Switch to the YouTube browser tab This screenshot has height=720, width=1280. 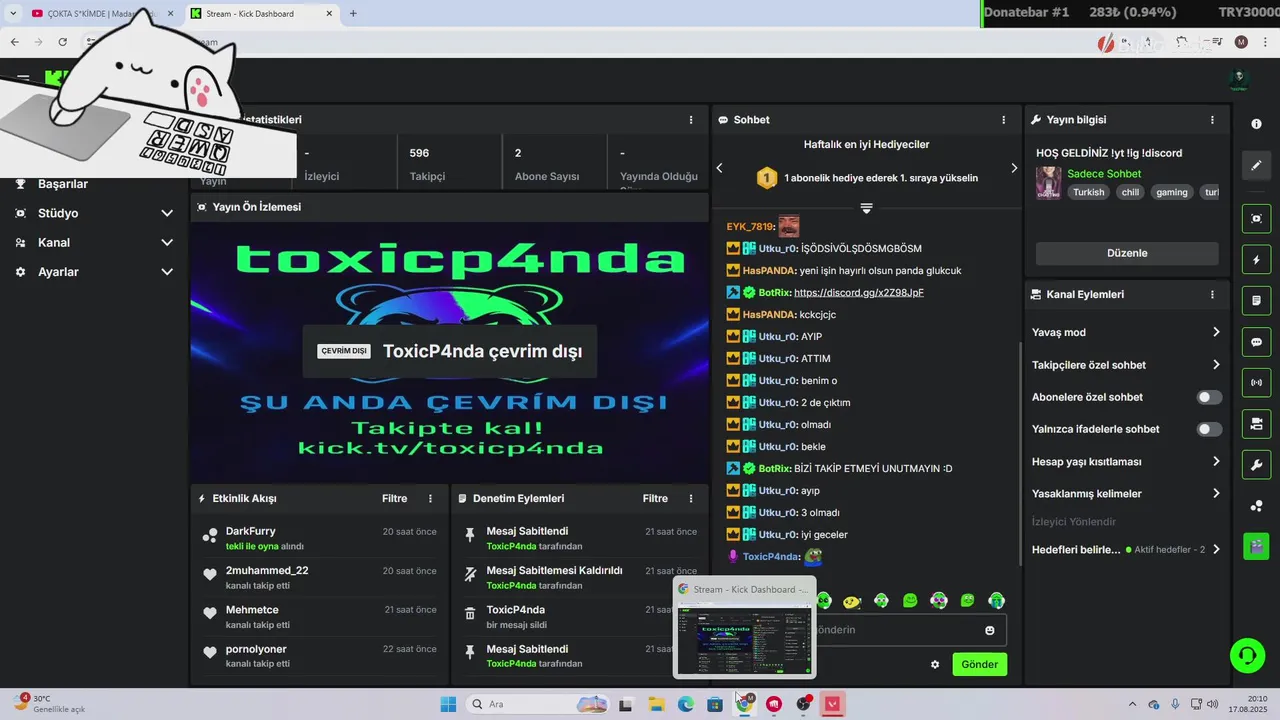point(103,13)
